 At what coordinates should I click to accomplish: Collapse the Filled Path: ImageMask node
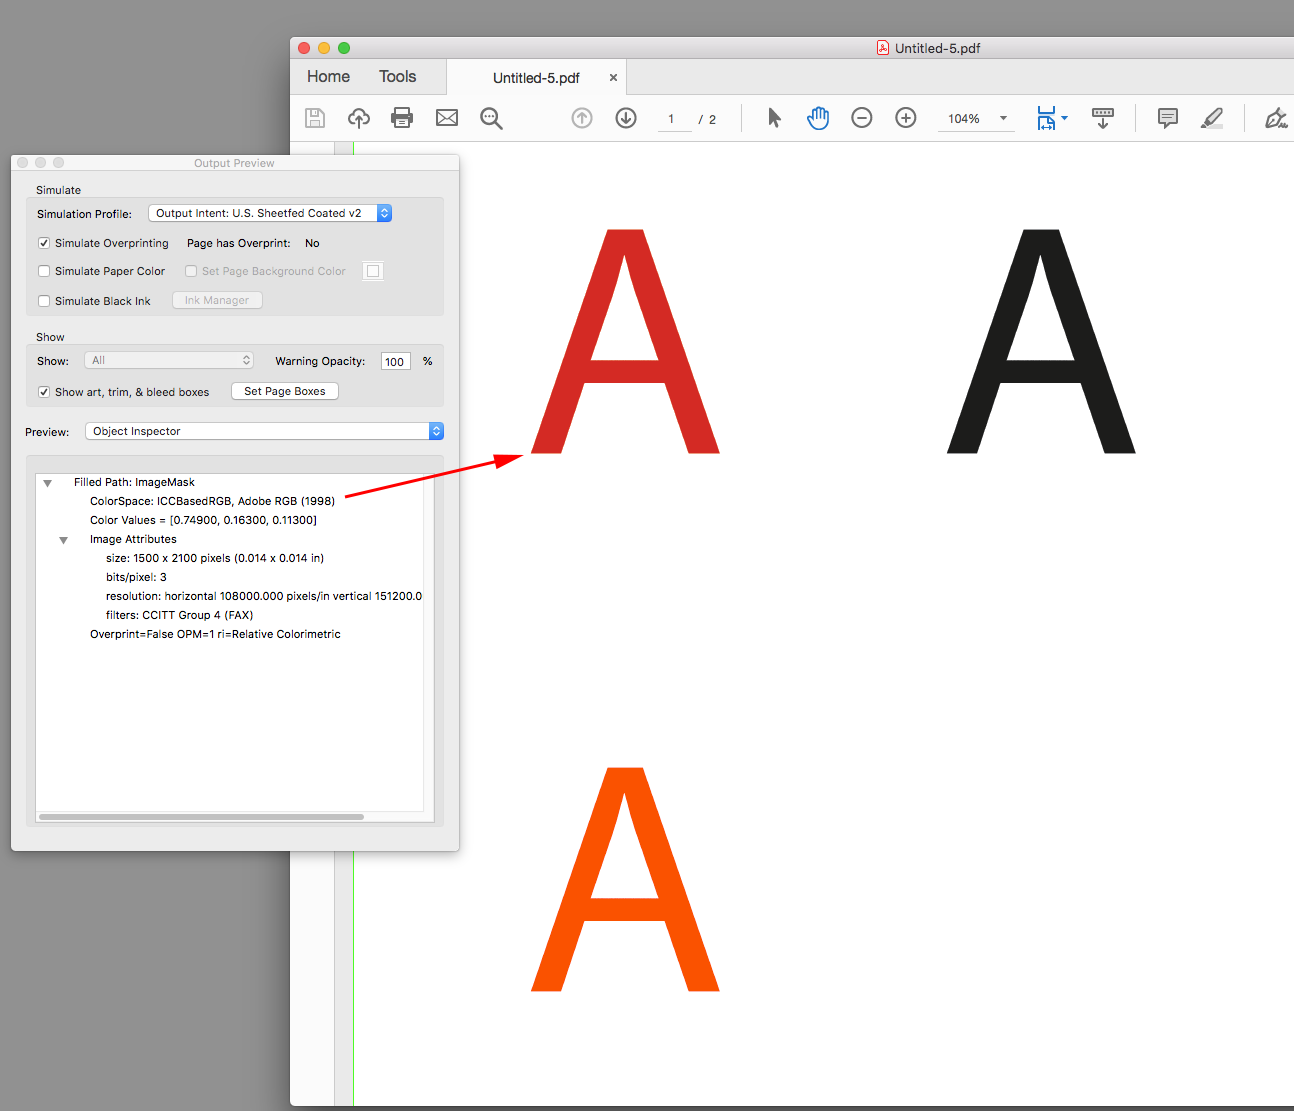[x=47, y=483]
